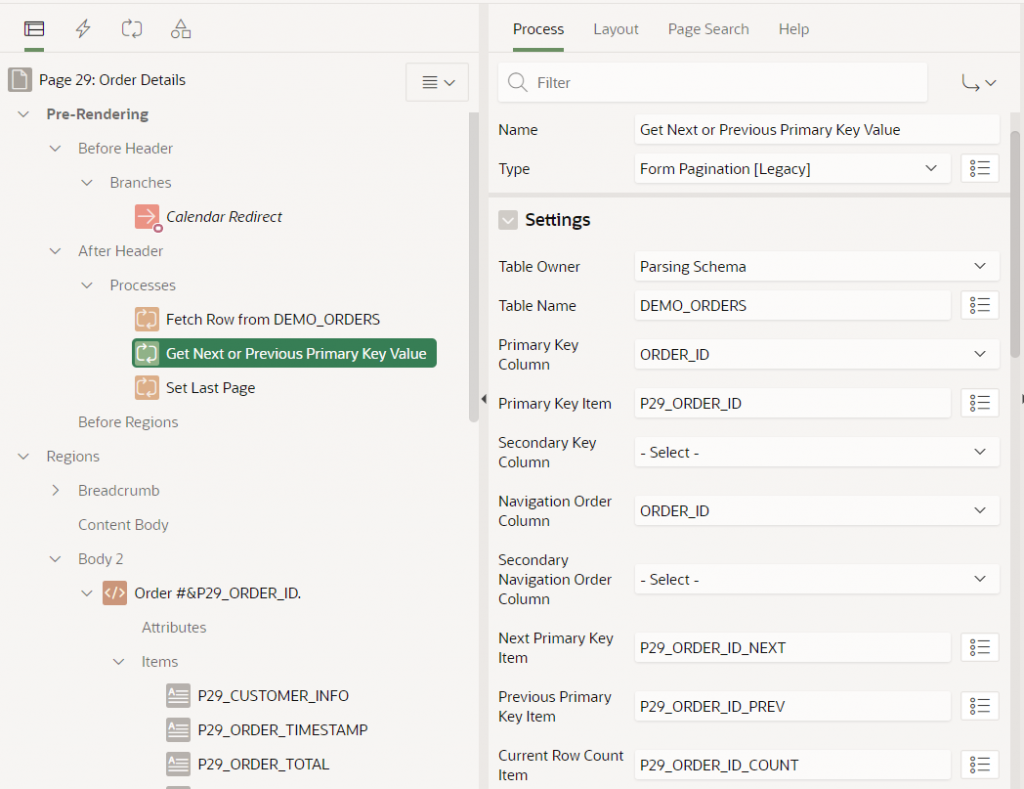Open the Navigation Order Column dropdown
The image size is (1024, 789).
point(816,511)
